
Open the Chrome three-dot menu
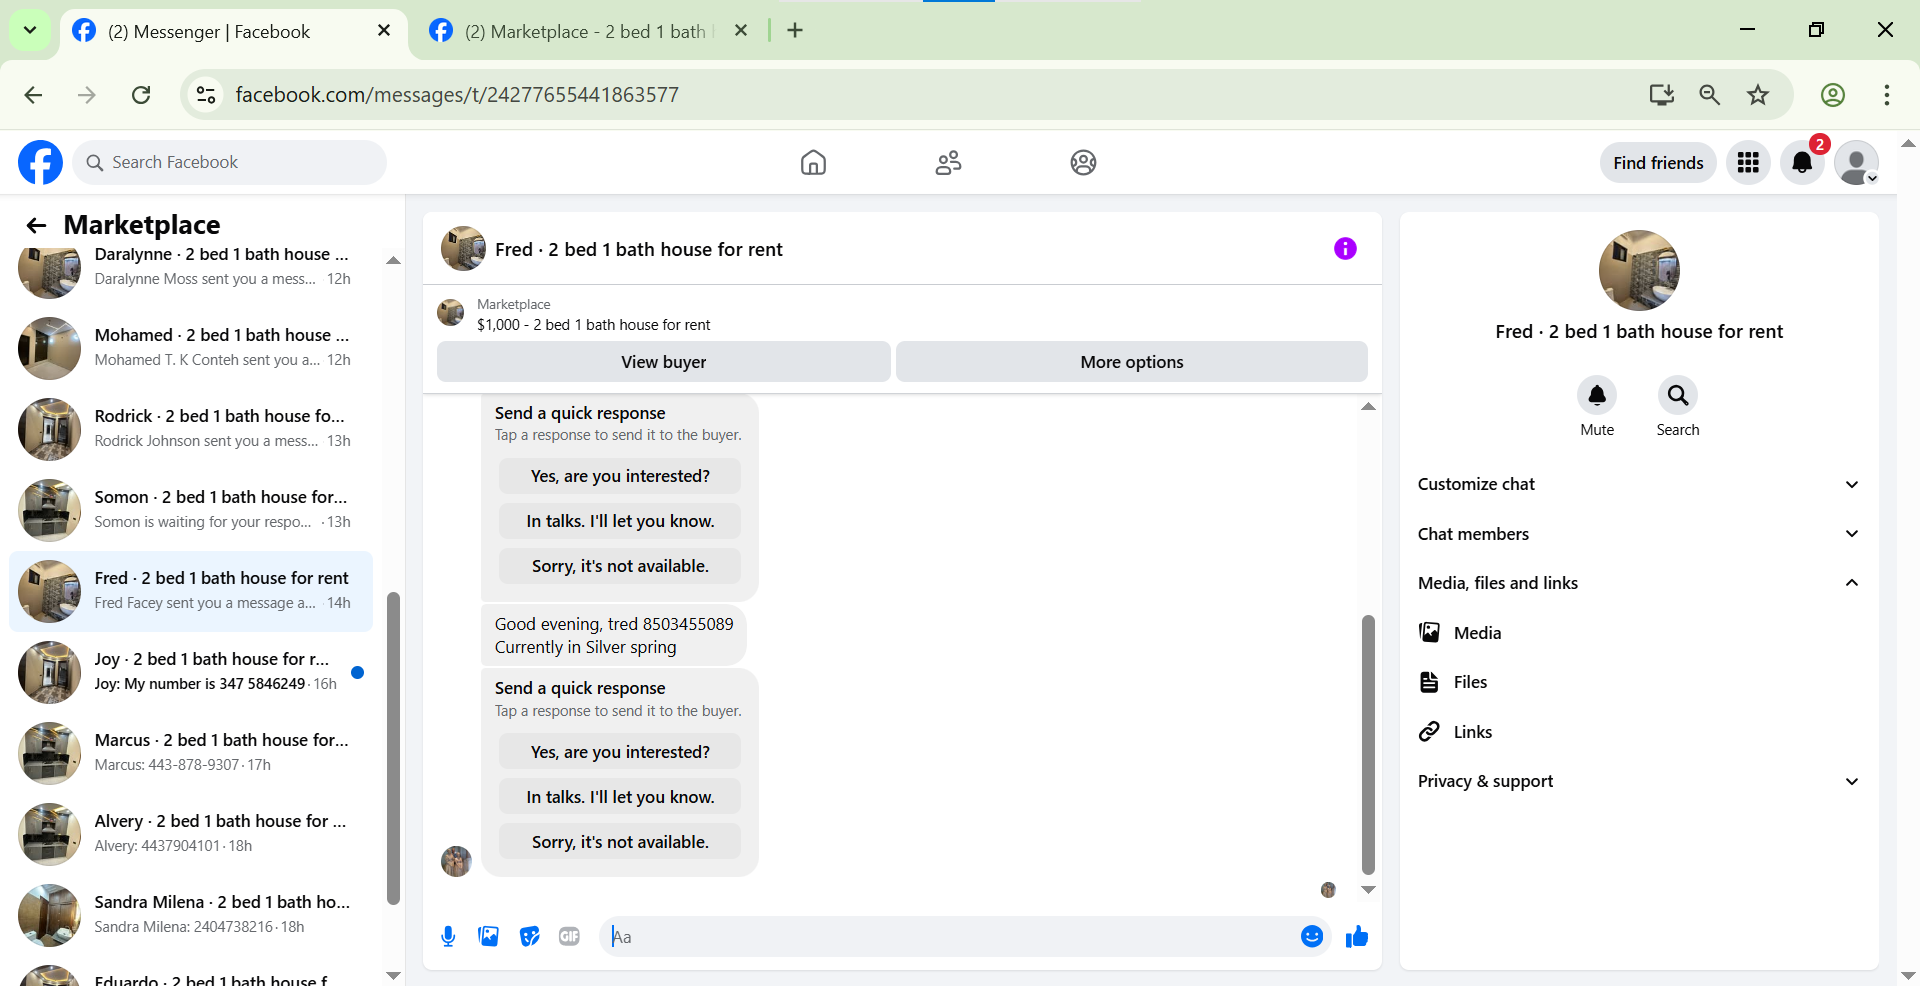pos(1886,95)
